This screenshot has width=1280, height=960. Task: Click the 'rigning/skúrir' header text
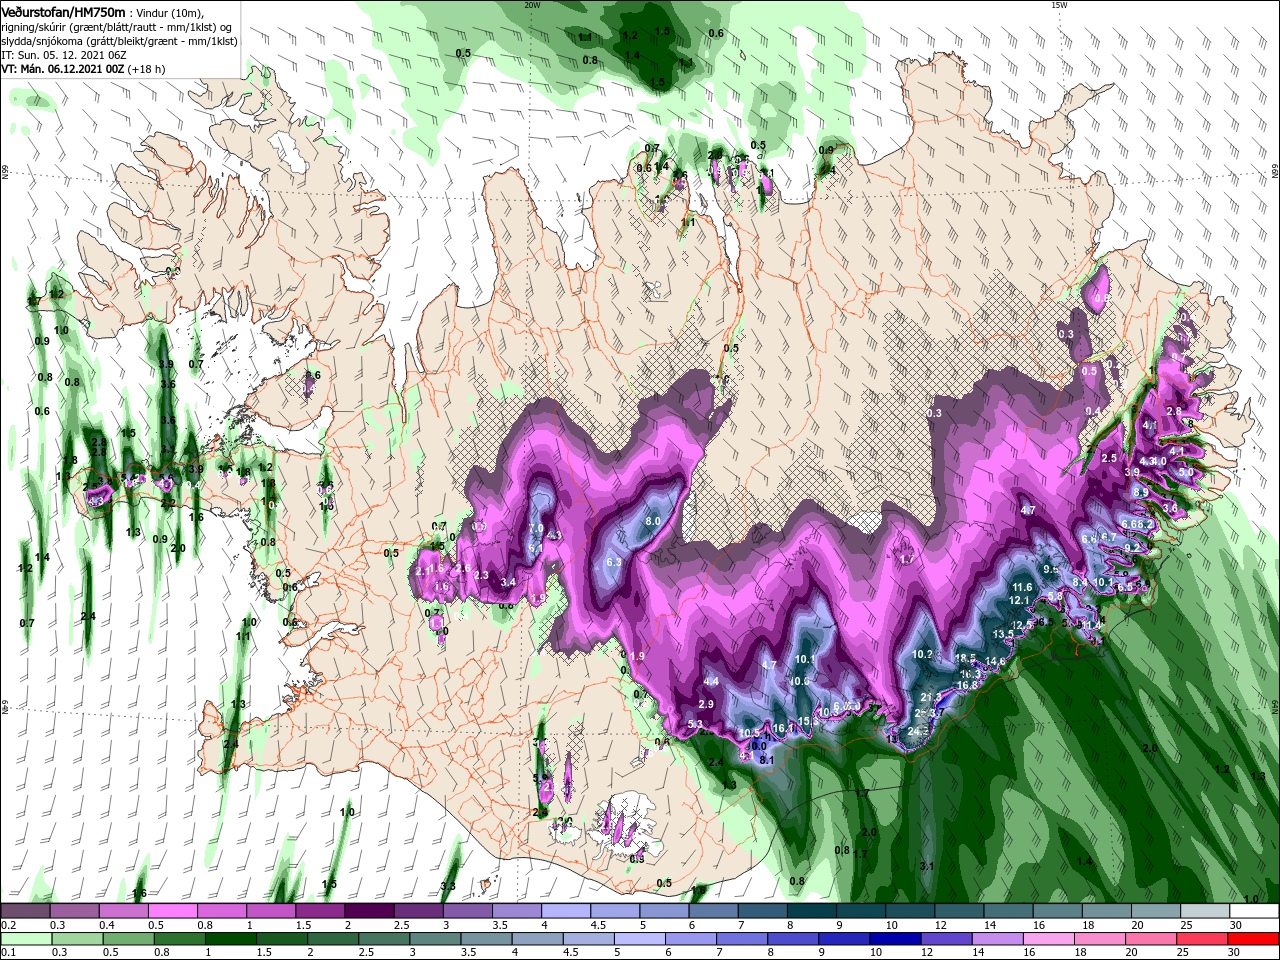point(35,27)
